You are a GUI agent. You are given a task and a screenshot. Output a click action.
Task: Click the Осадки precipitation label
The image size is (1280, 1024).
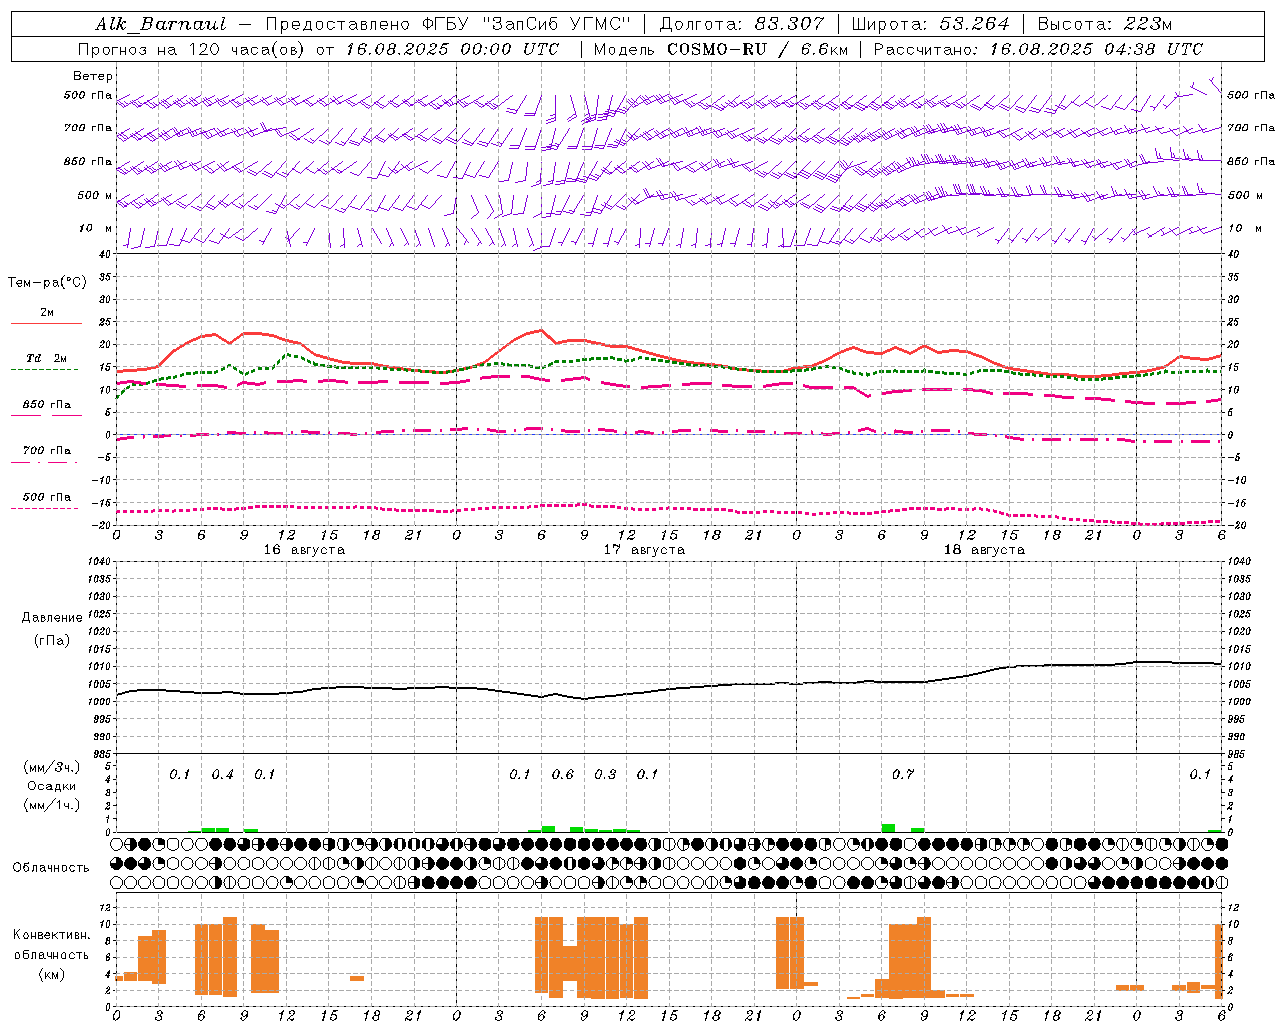(52, 786)
